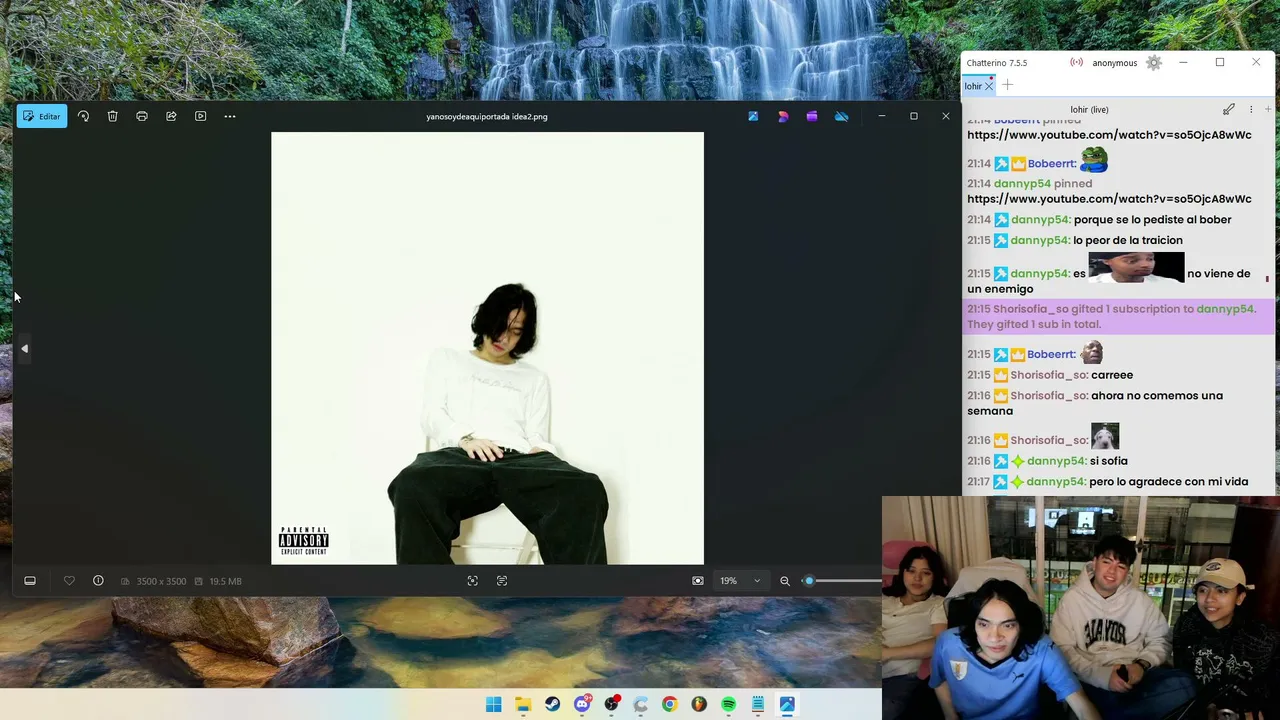Viewport: 1280px width, 720px height.
Task: Share the photo via the share icon
Action: [171, 116]
